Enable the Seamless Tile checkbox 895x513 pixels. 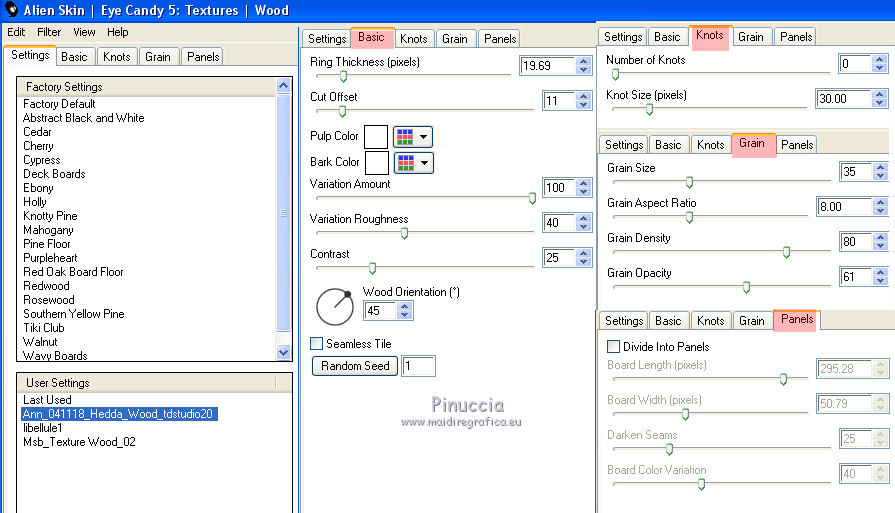pos(316,344)
